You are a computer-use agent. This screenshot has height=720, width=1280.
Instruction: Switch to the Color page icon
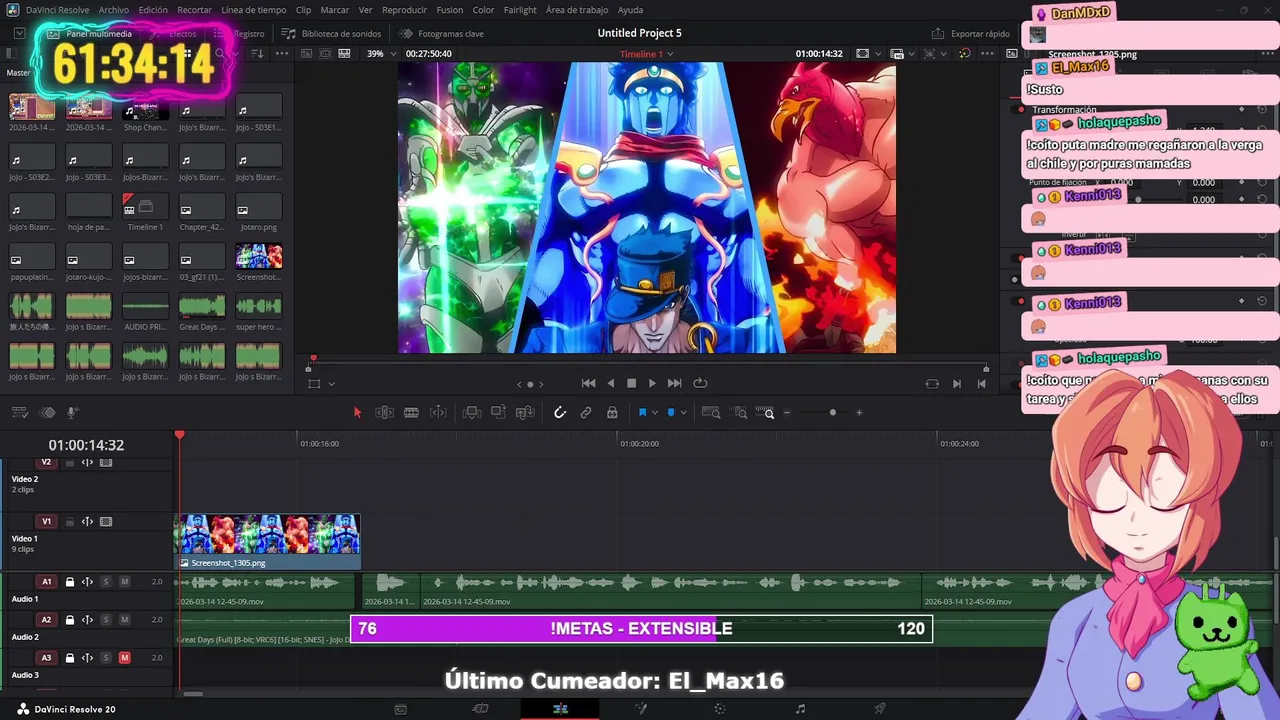(x=720, y=709)
